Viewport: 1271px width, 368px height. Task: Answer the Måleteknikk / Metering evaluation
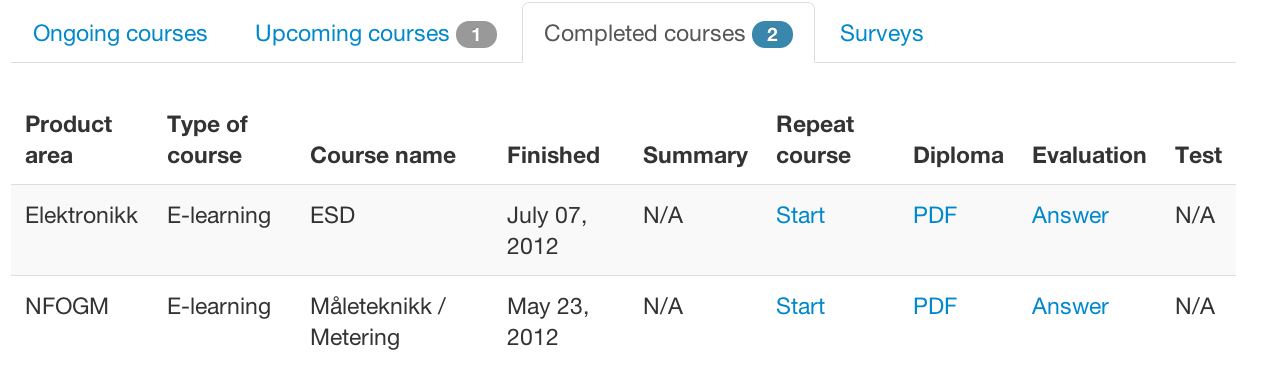1070,306
